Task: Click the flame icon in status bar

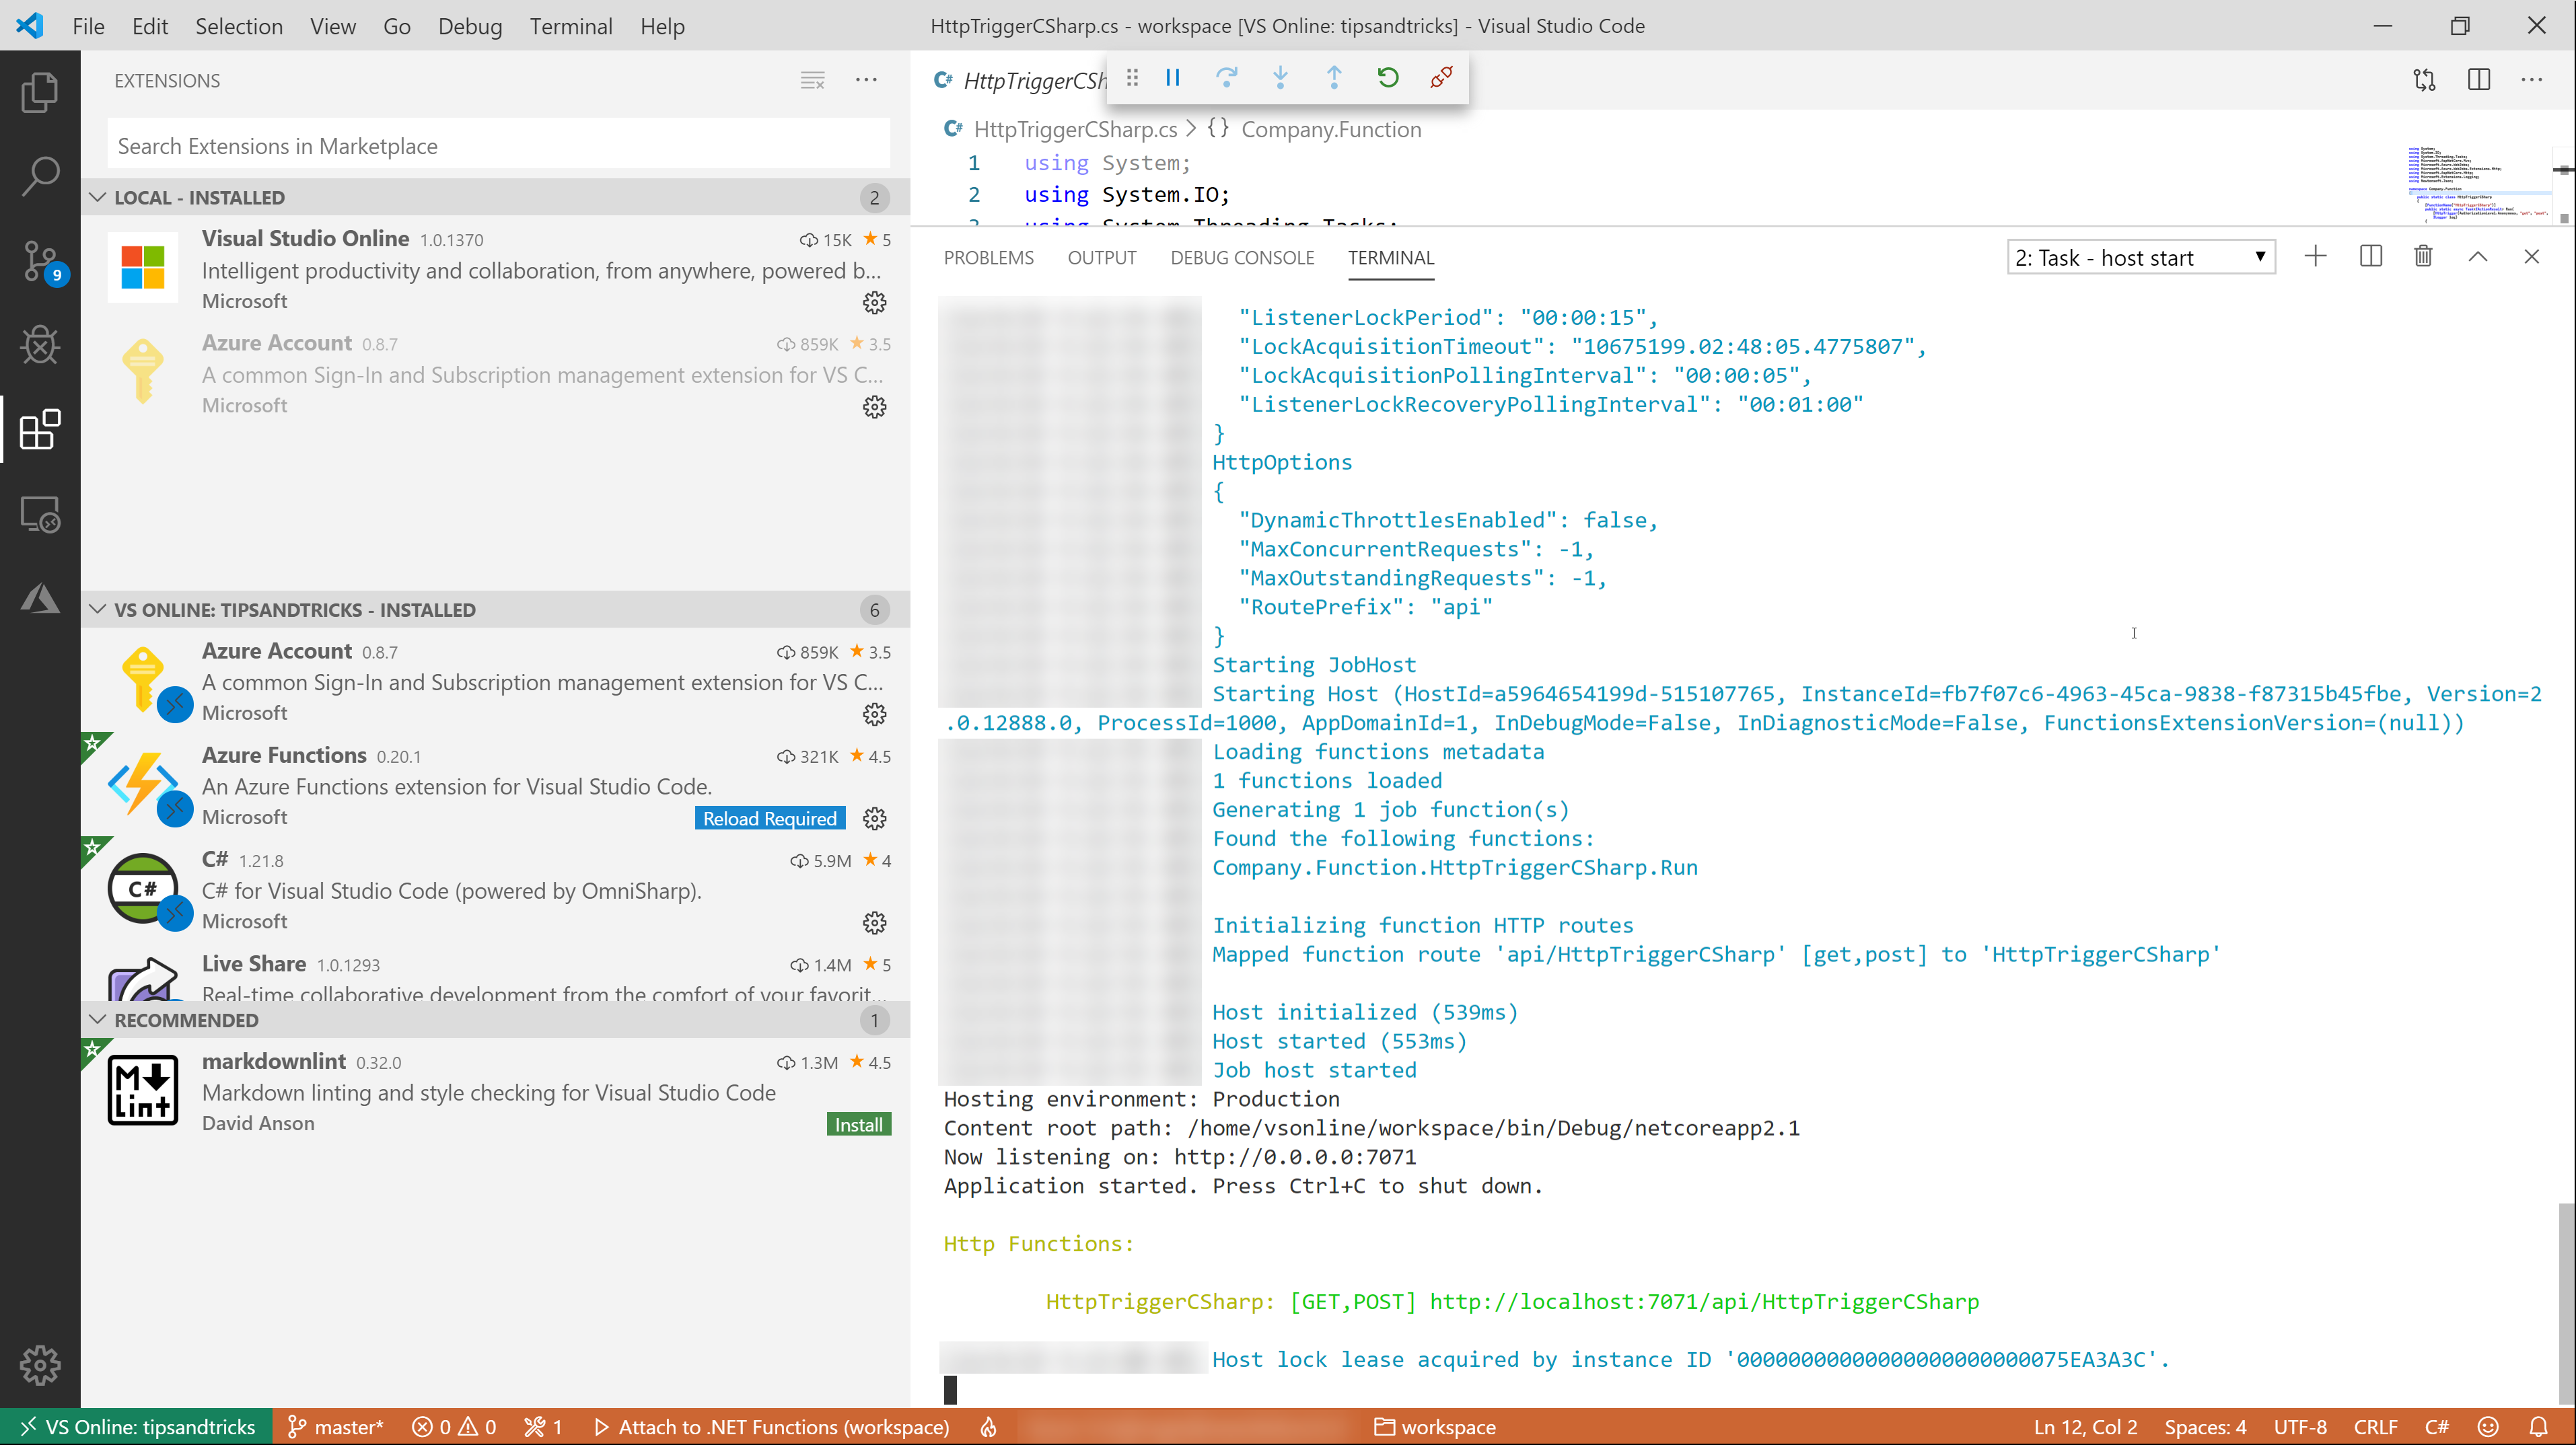Action: tap(988, 1427)
